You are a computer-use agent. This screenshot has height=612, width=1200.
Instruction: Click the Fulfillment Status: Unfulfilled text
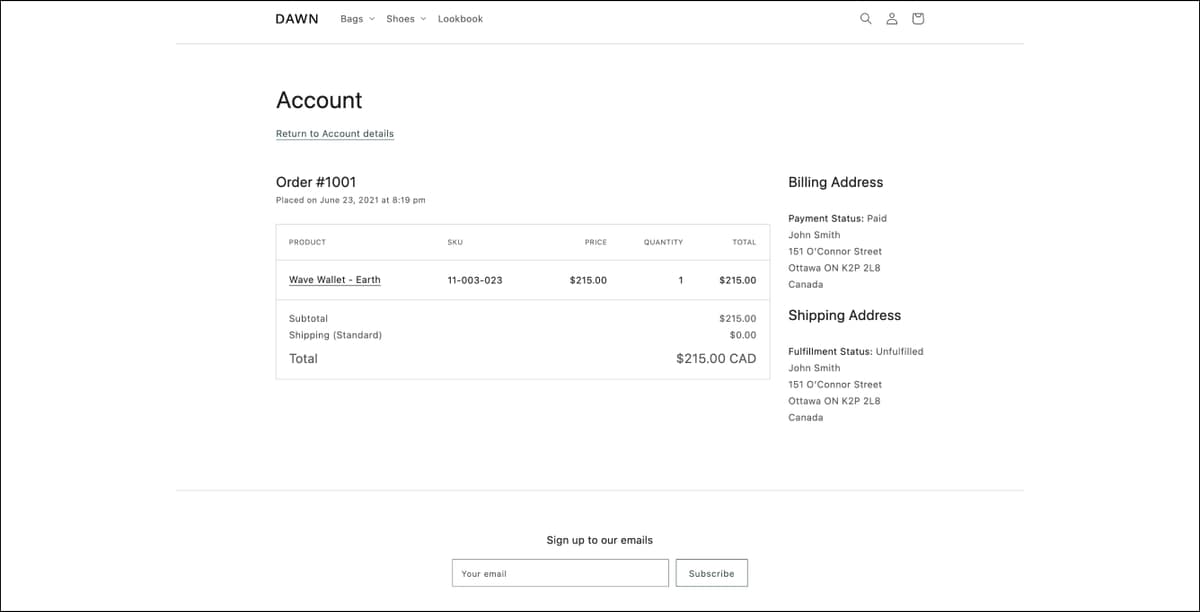(856, 351)
